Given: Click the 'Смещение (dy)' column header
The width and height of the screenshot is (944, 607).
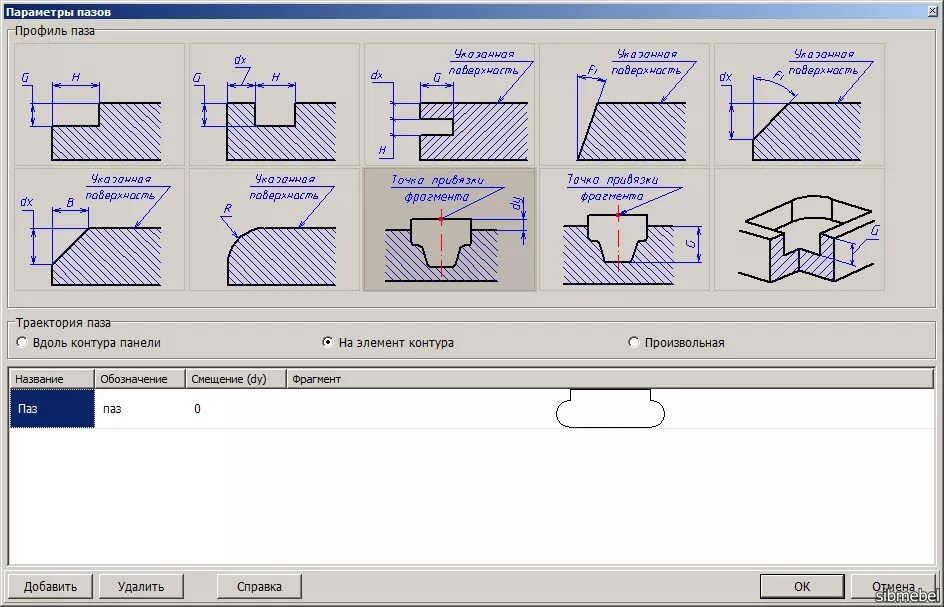Looking at the screenshot, I should click(235, 379).
